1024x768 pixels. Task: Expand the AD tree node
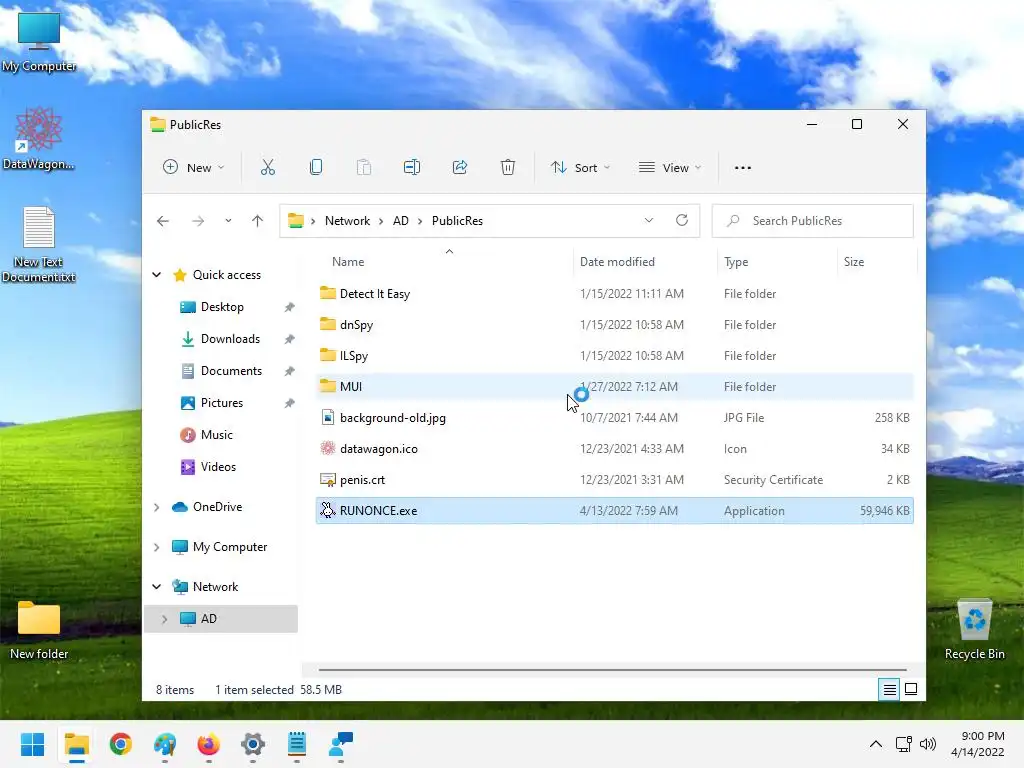[x=165, y=618]
